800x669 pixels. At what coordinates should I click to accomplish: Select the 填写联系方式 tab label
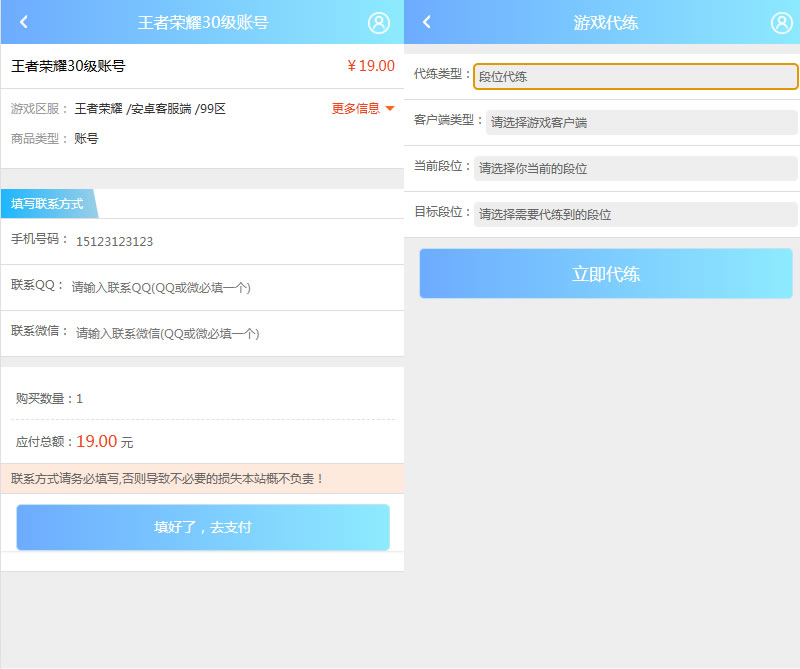click(49, 204)
